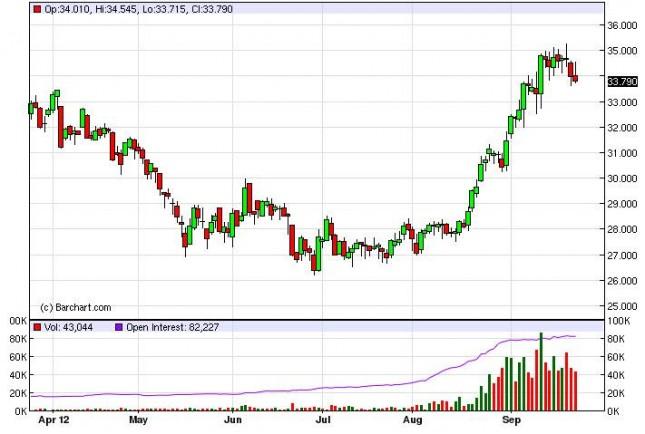Click the red price legend square beside Op:34.010
The height and width of the screenshot is (434, 645).
coord(37,9)
